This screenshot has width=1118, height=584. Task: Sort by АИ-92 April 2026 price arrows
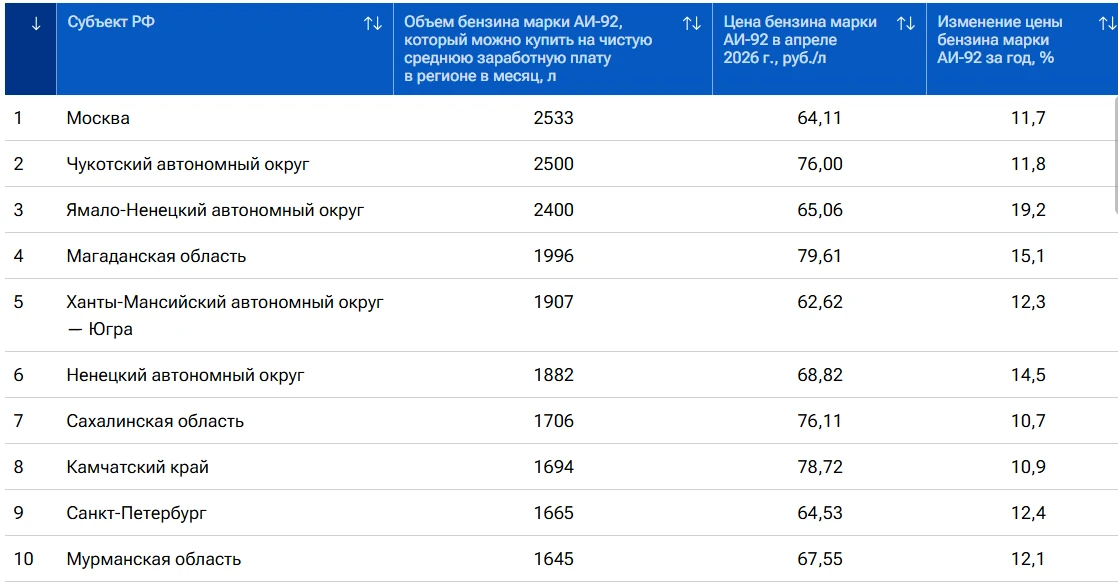(906, 24)
